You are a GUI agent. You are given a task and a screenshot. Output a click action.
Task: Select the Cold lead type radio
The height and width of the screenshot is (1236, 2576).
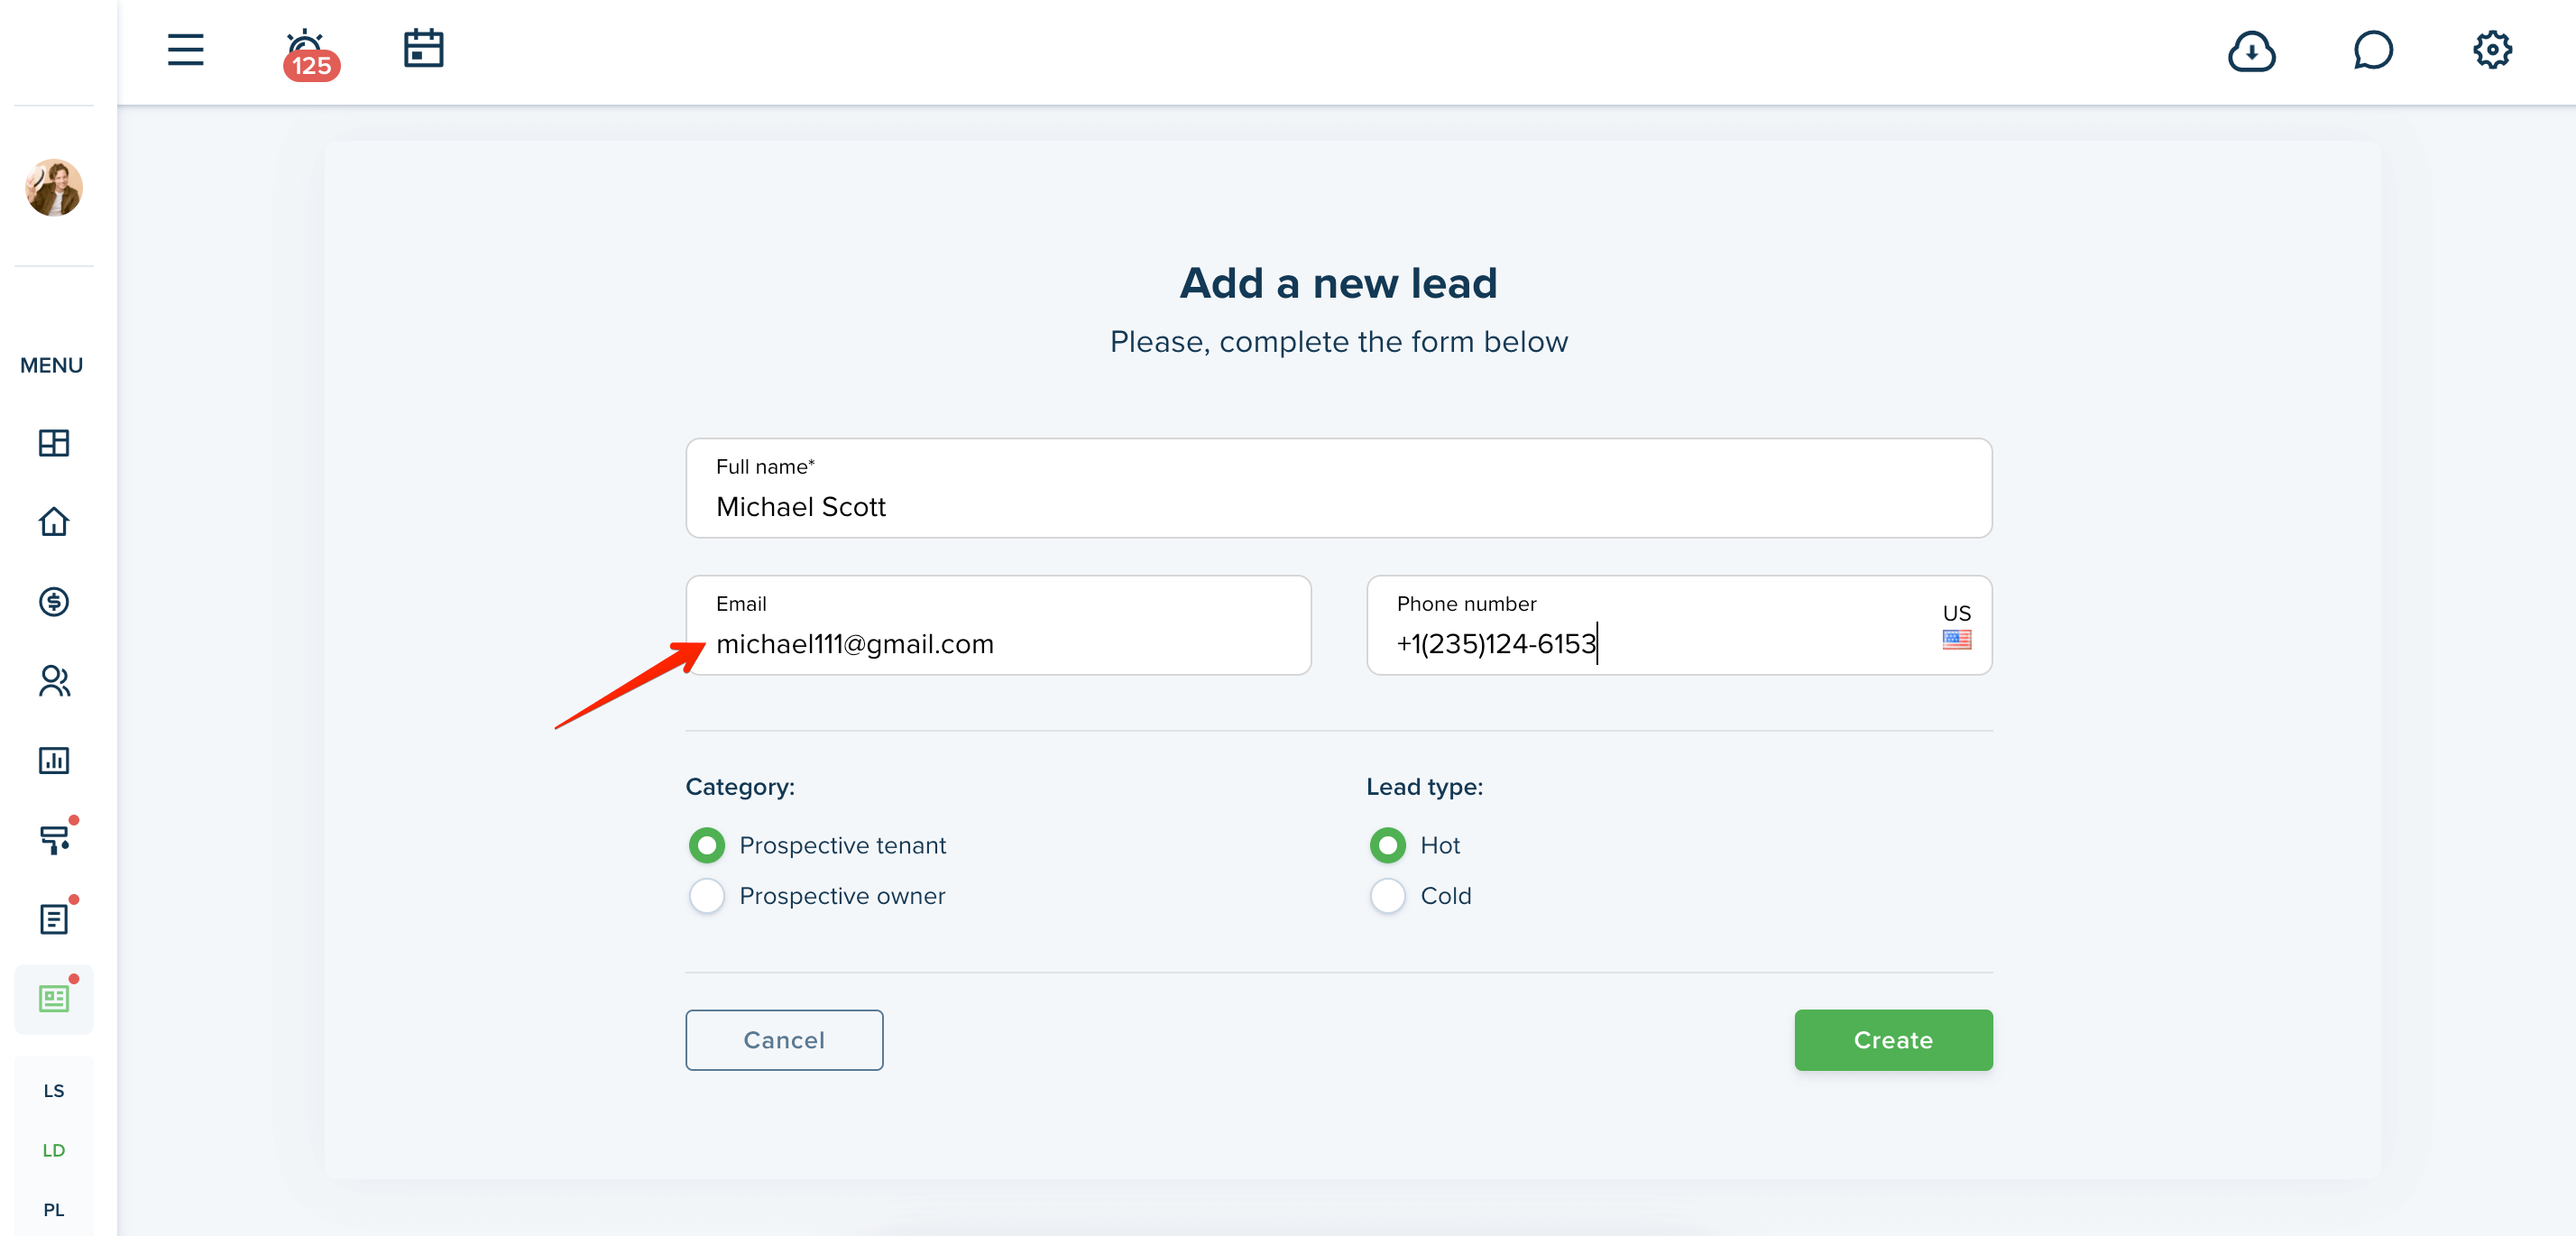coord(1387,895)
